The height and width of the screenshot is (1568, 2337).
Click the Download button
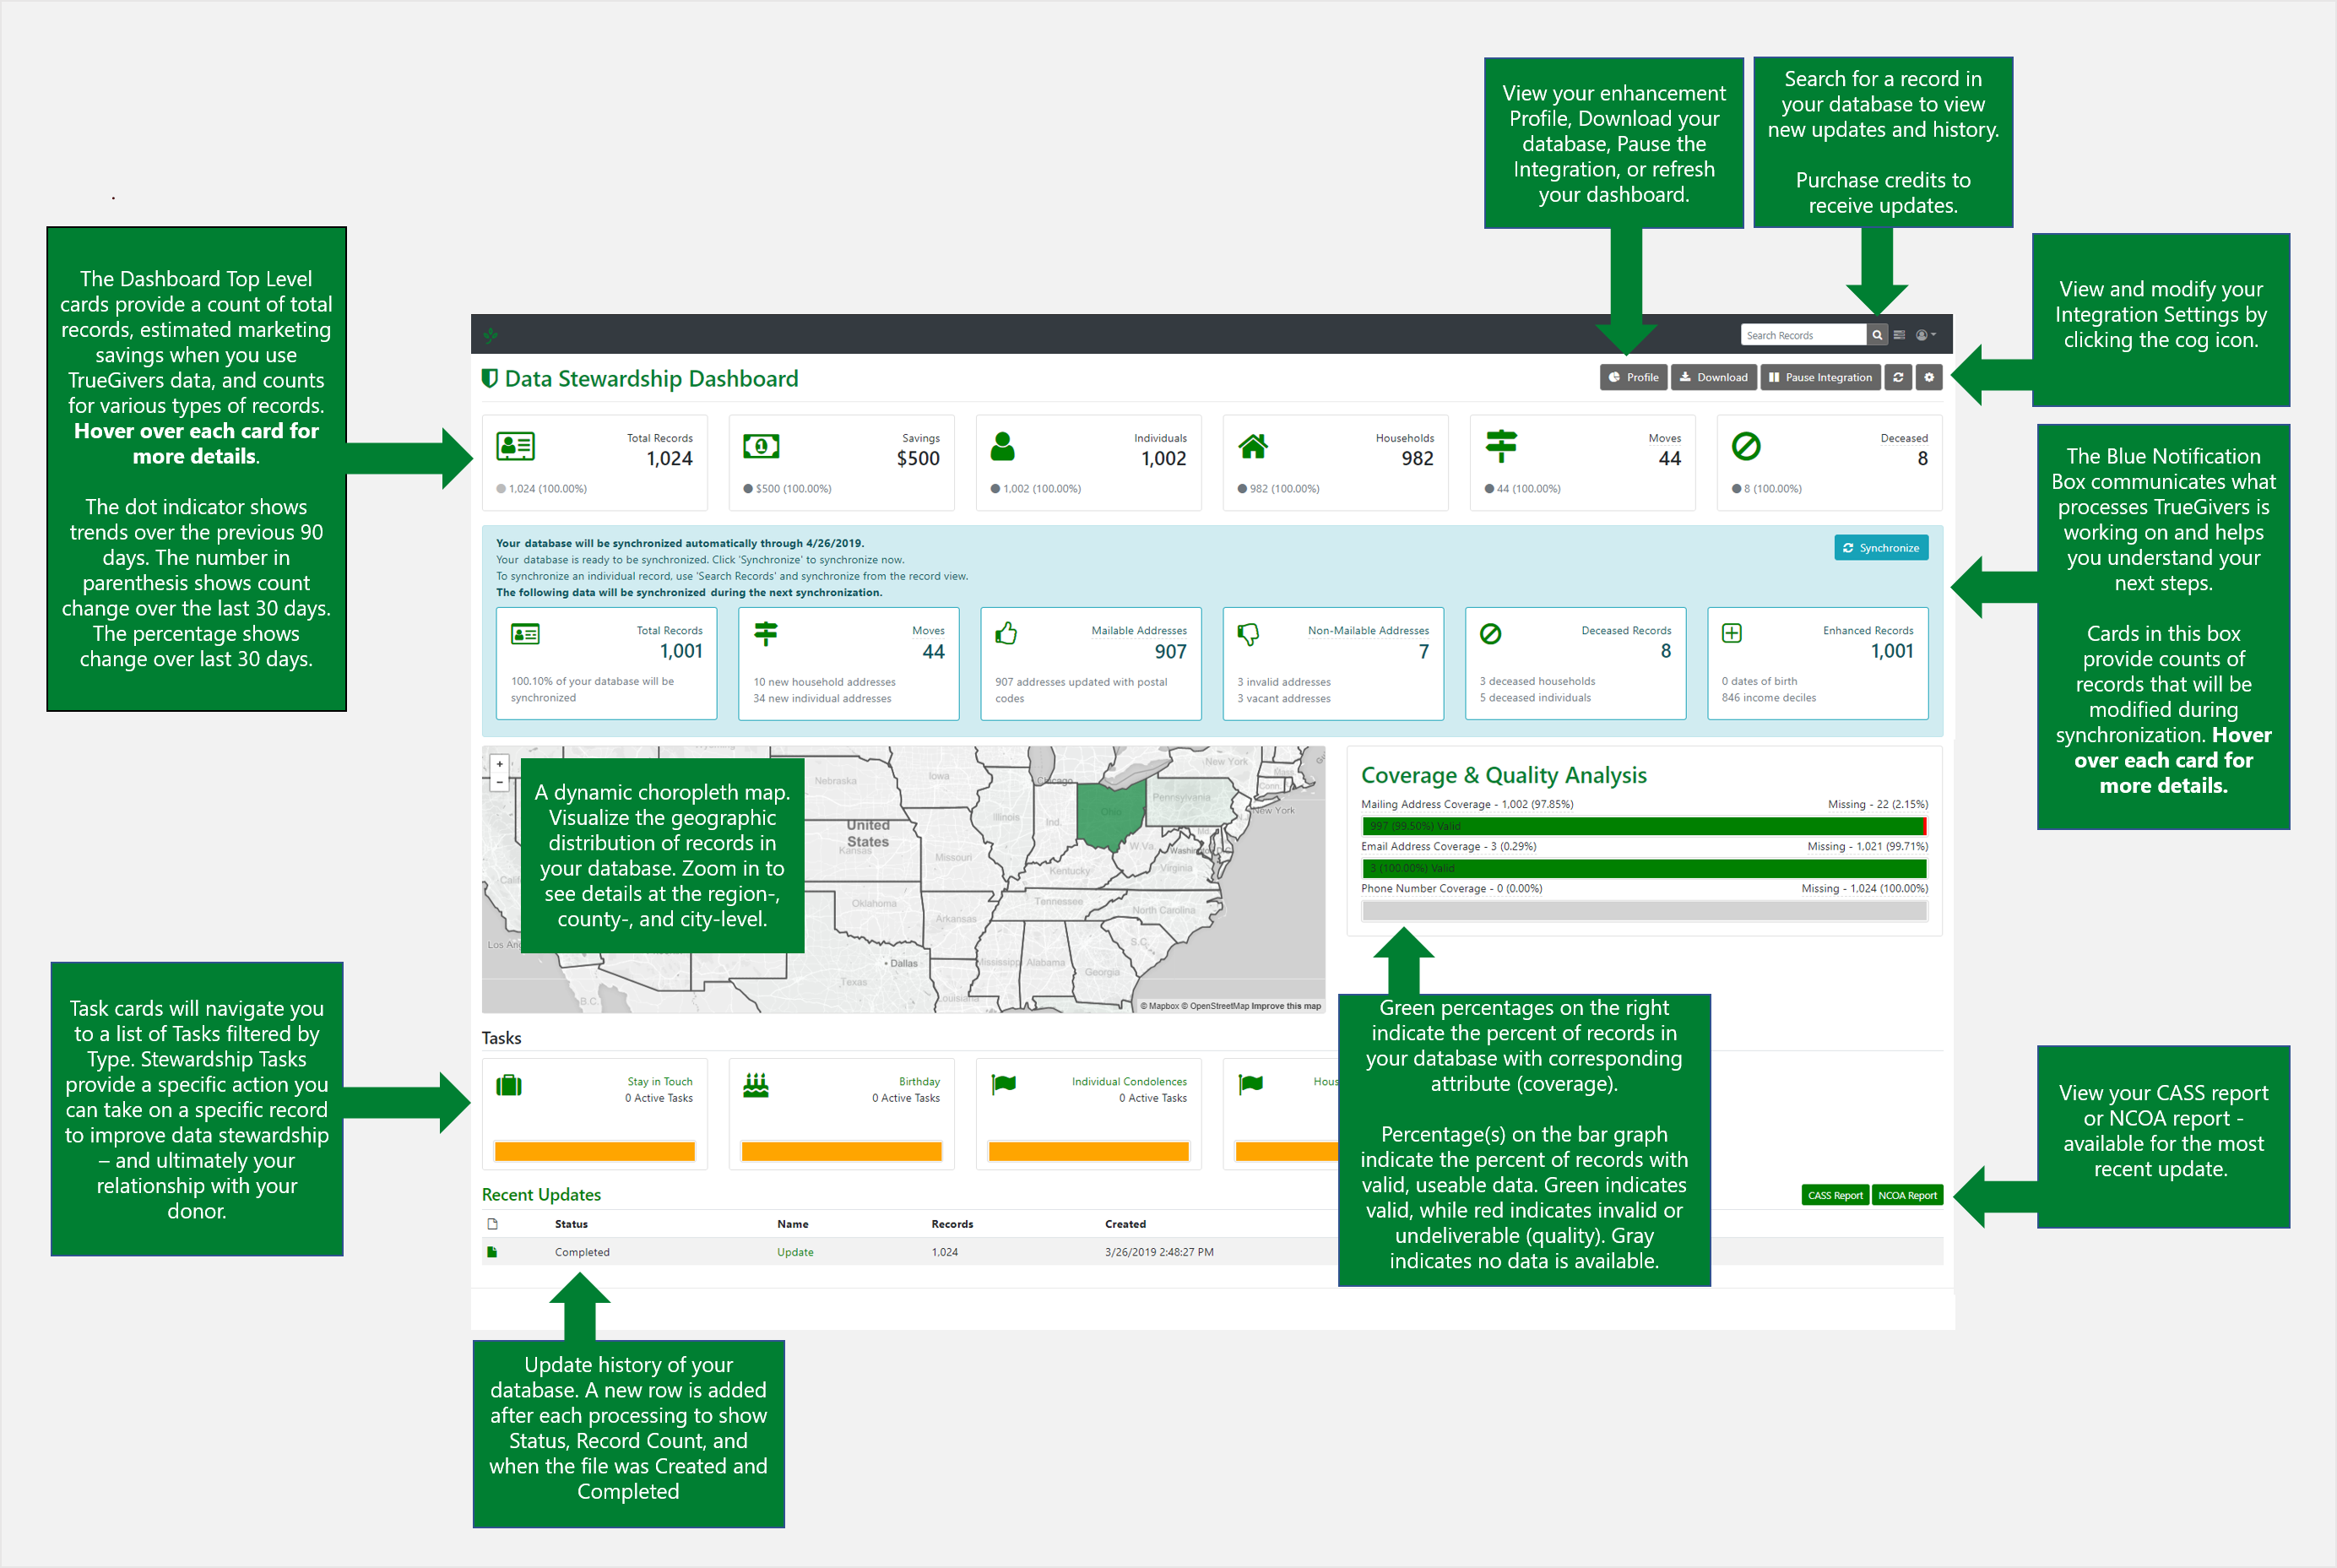point(1713,377)
